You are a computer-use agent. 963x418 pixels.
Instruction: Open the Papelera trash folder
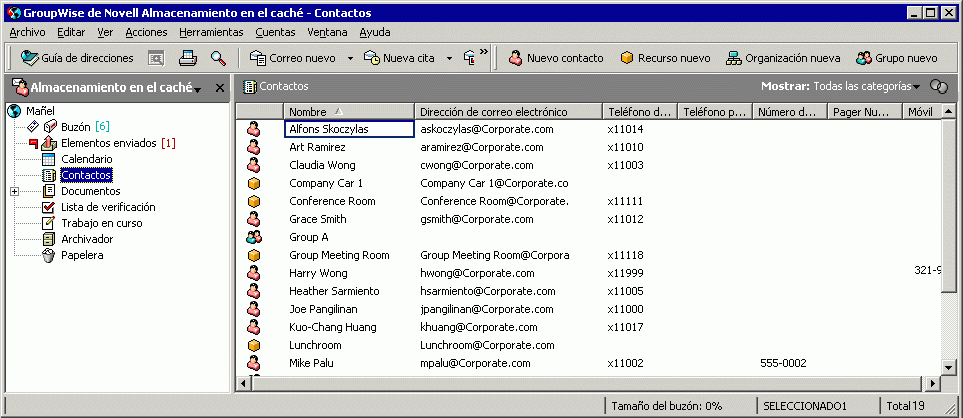82,255
